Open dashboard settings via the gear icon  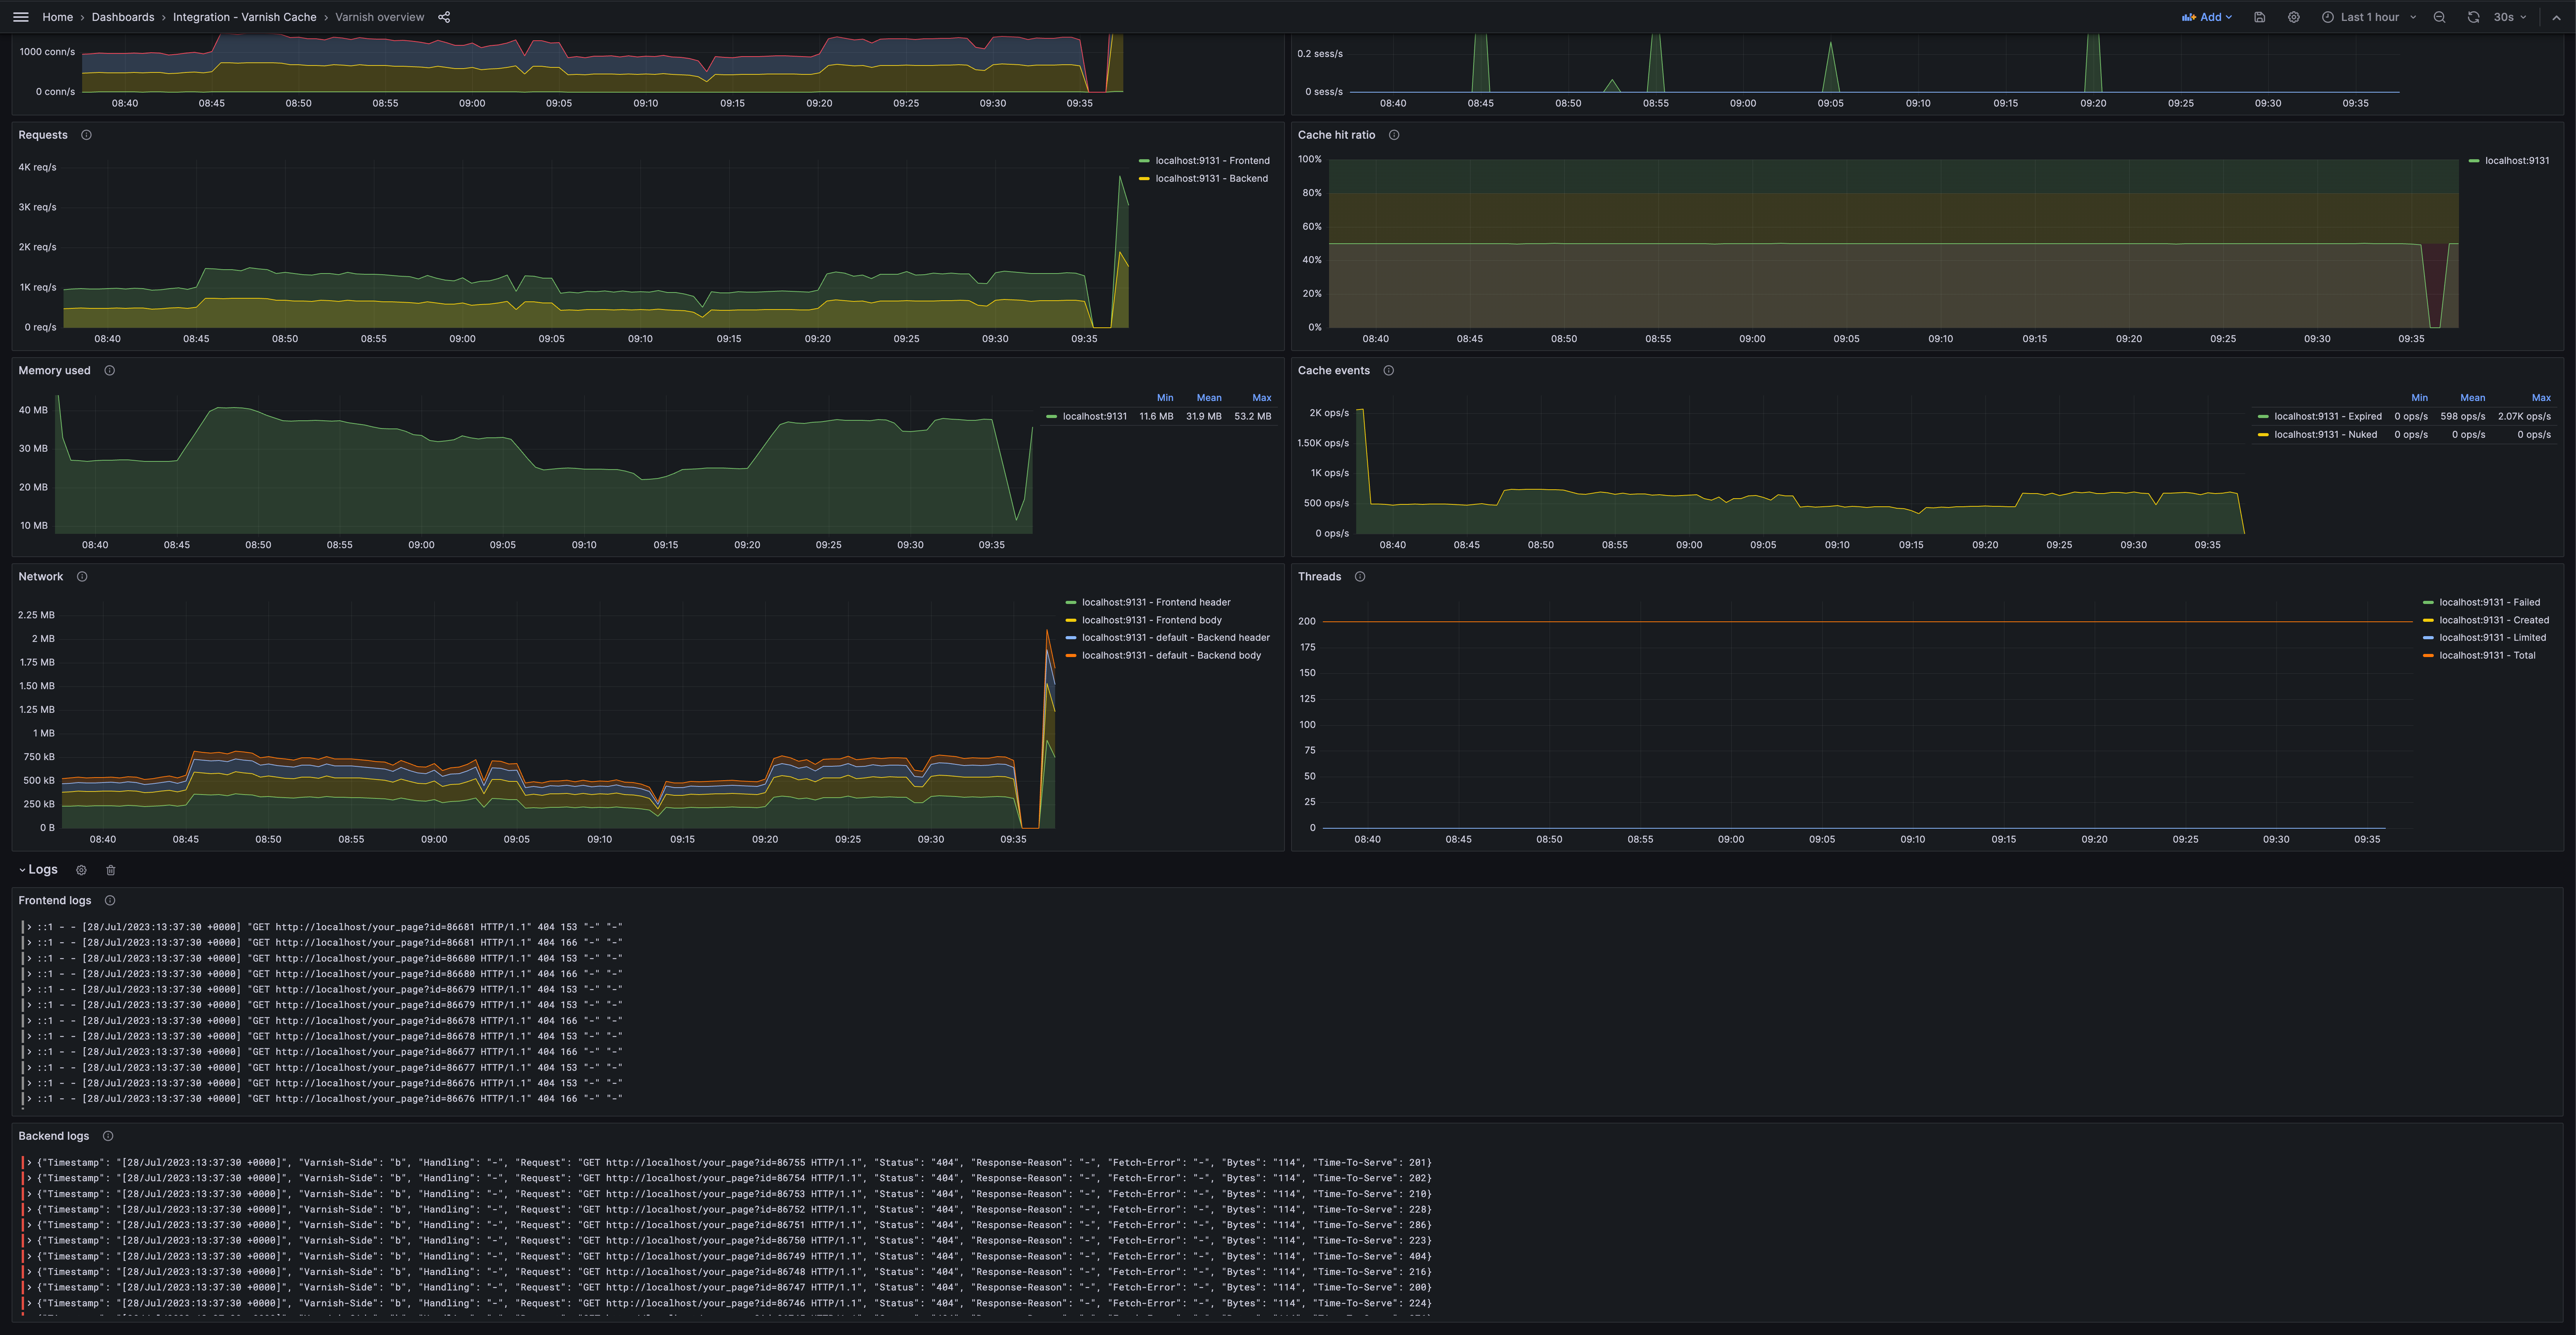coord(2293,17)
